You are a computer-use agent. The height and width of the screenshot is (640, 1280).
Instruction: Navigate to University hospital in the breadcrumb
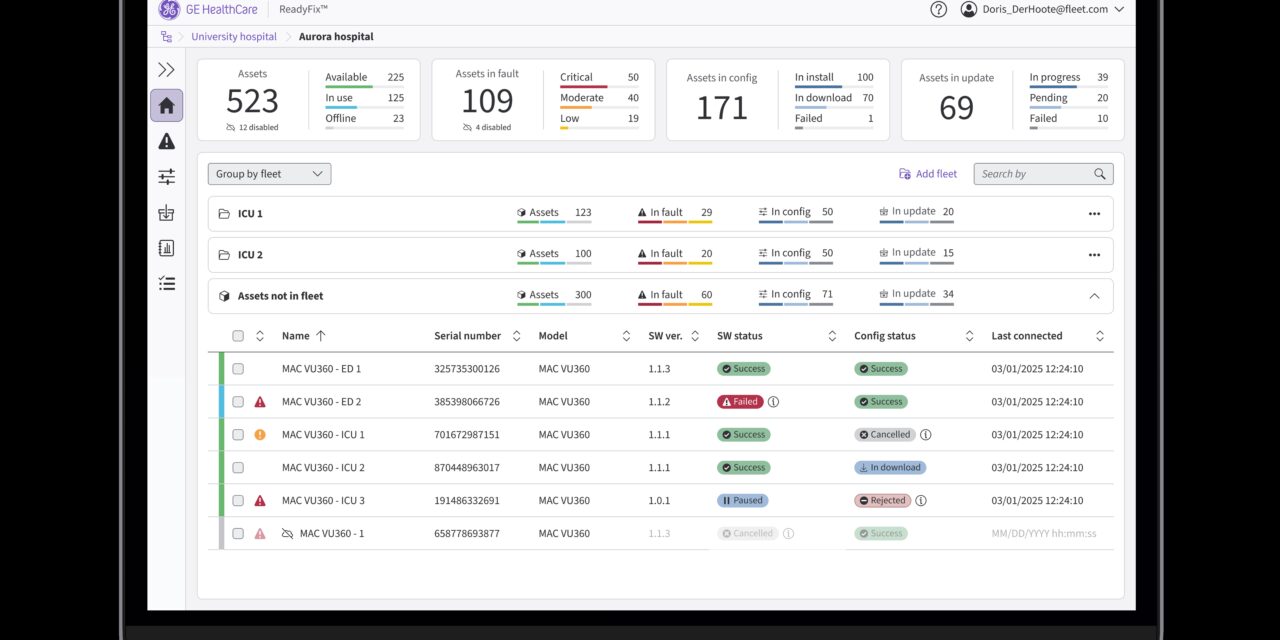pyautogui.click(x=233, y=35)
